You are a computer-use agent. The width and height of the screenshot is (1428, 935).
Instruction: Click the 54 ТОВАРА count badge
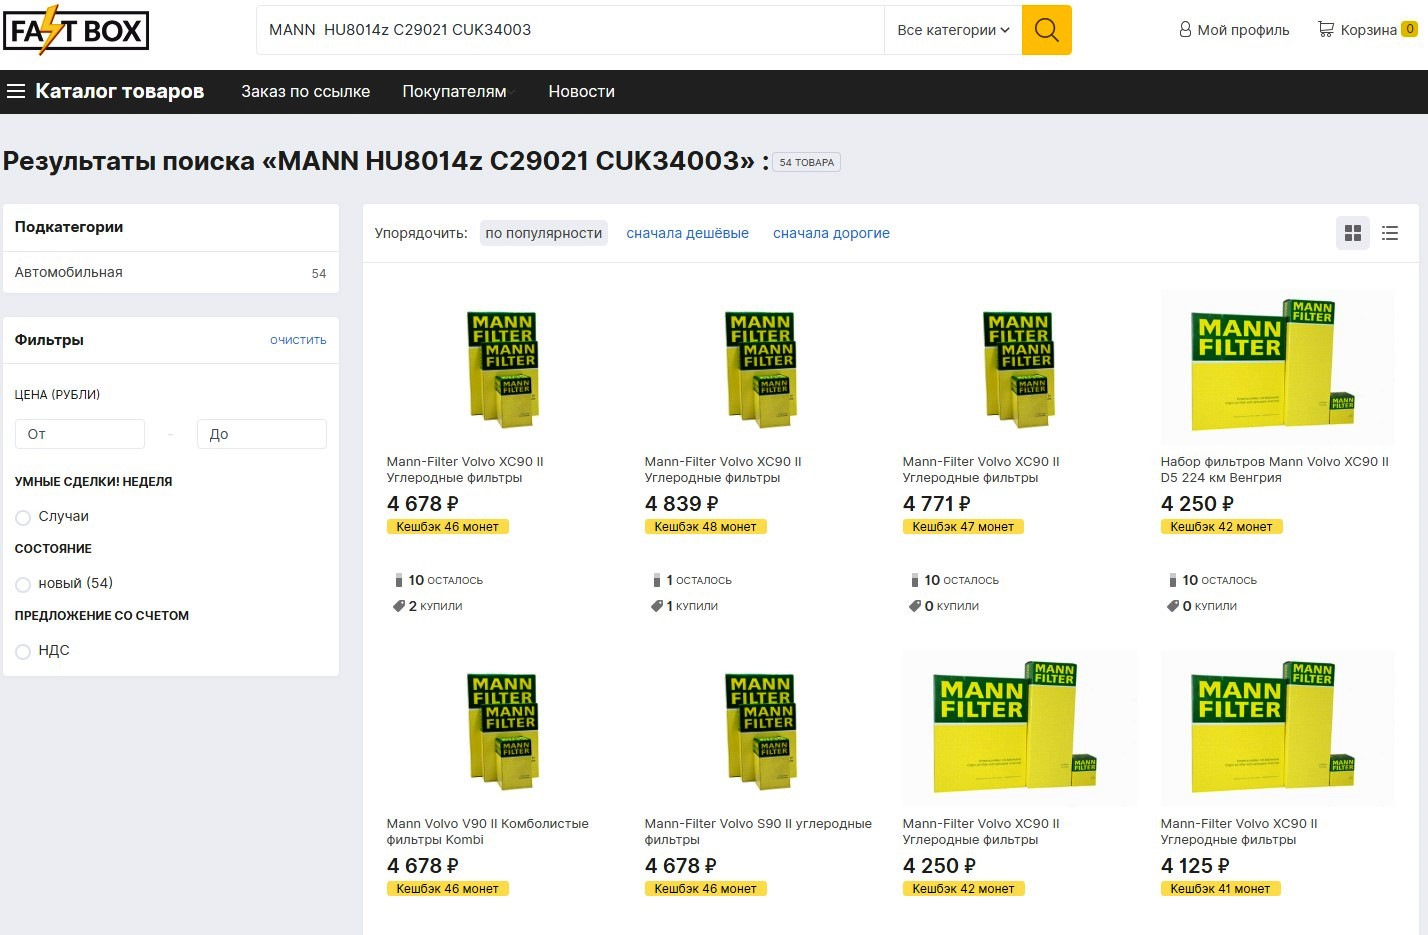(806, 162)
